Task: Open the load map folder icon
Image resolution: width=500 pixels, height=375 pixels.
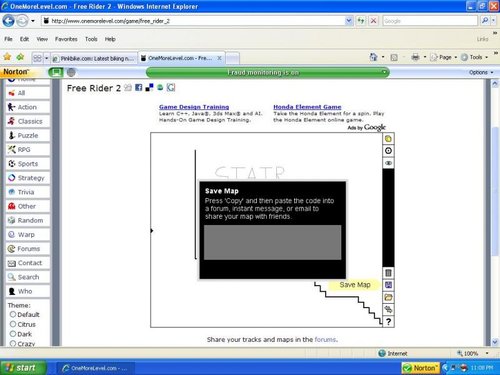Action: (388, 297)
